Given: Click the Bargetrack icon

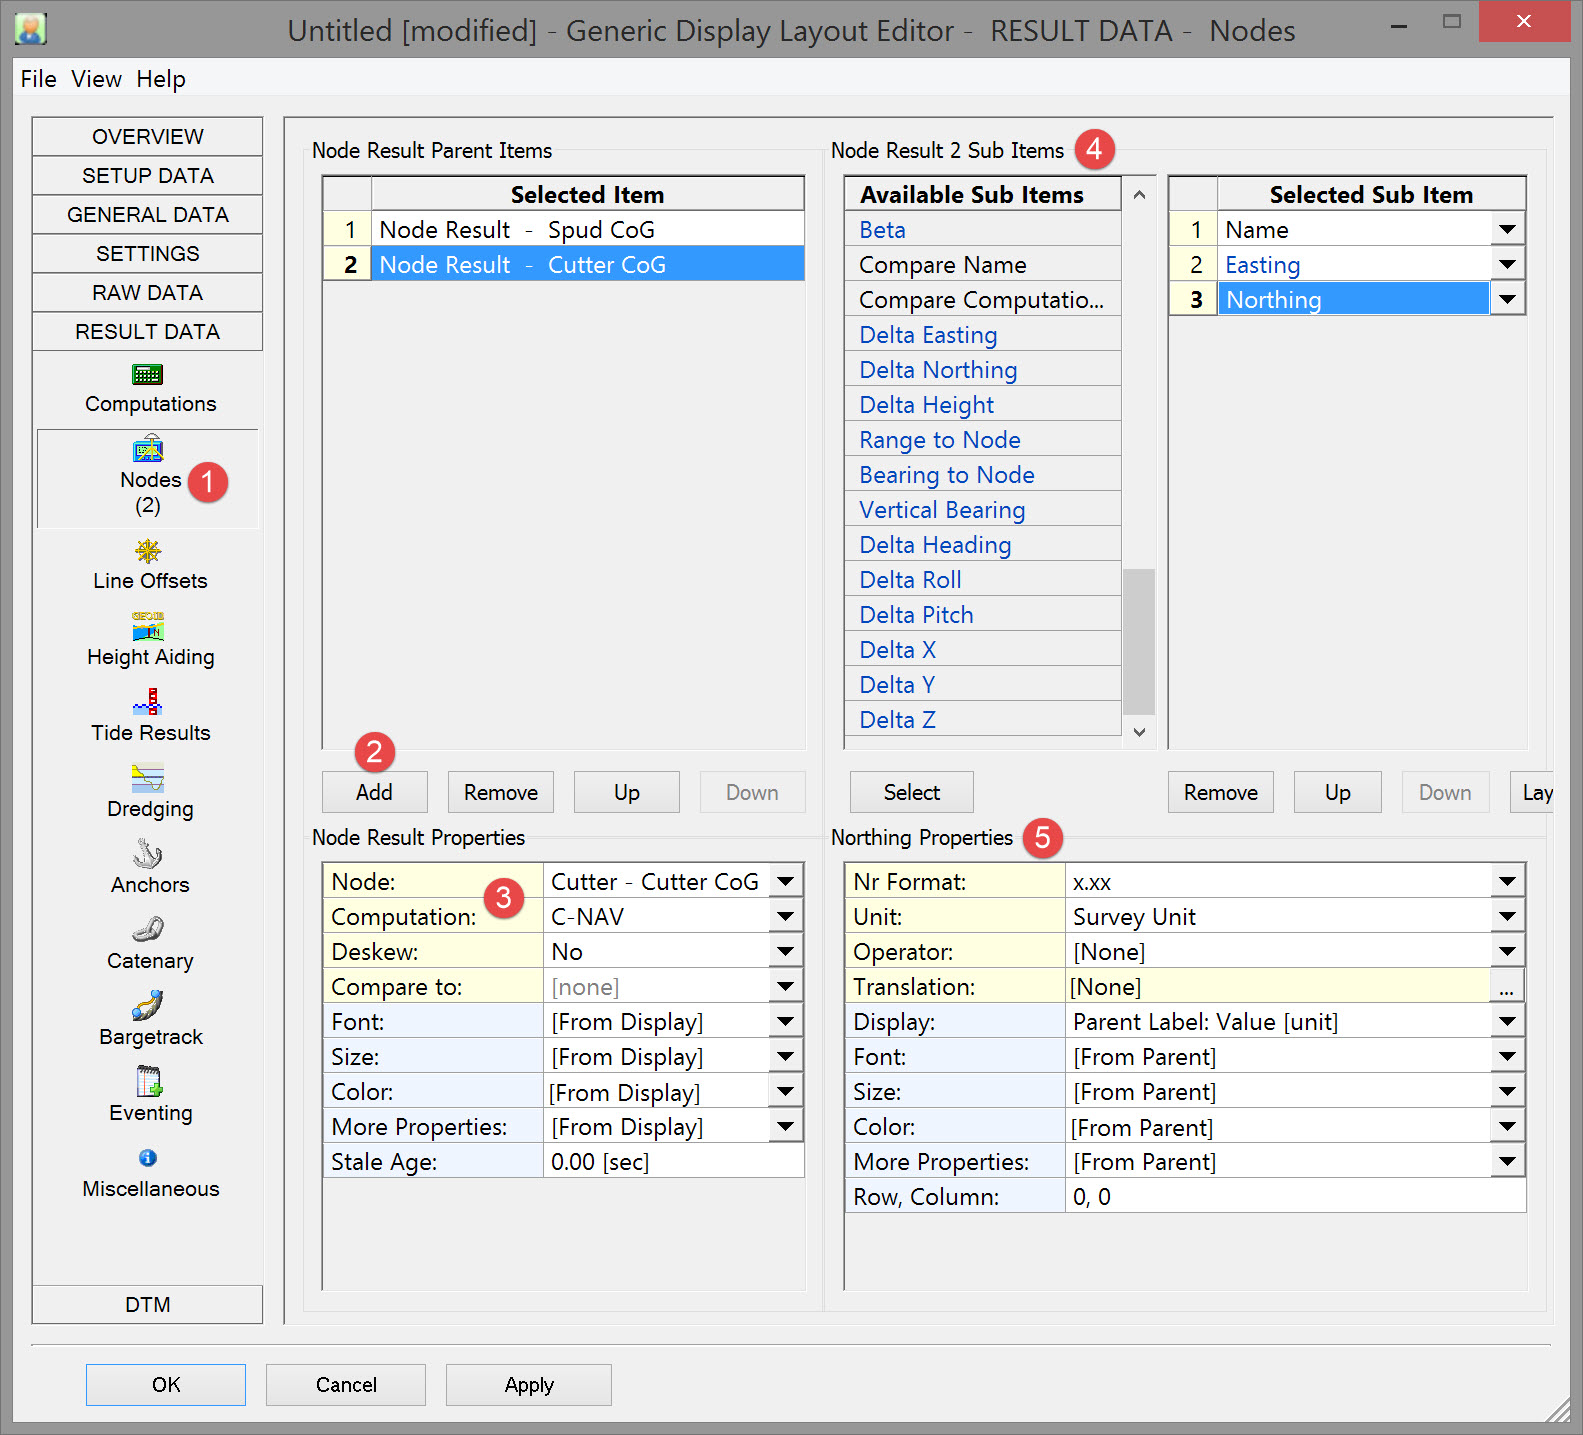Looking at the screenshot, I should click(x=148, y=1005).
